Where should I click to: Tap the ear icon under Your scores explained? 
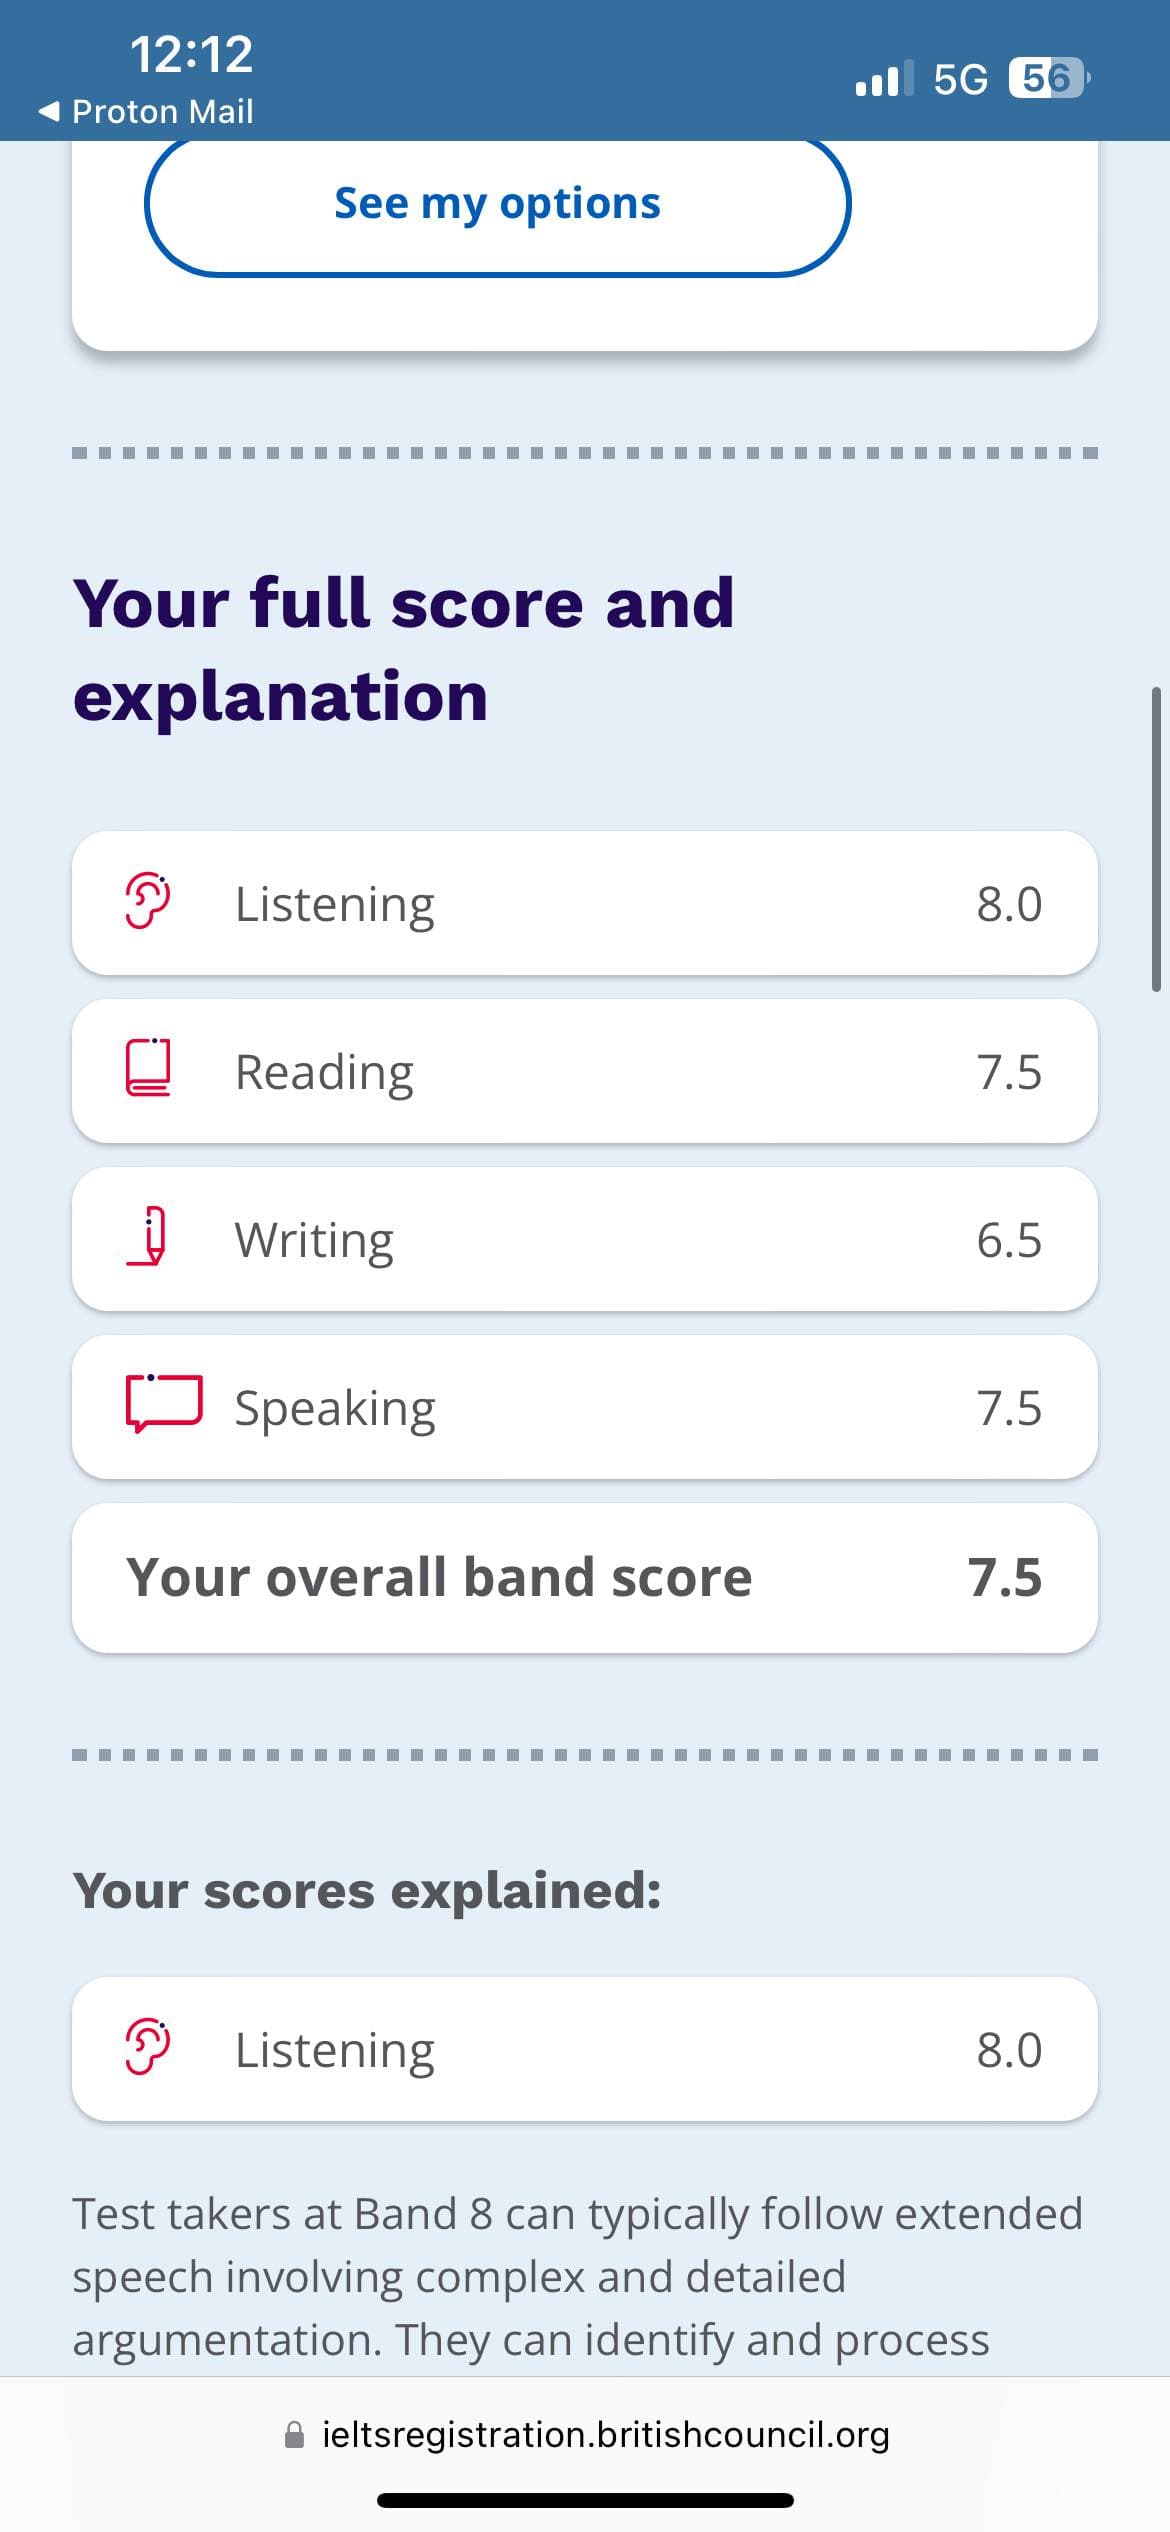point(148,2047)
